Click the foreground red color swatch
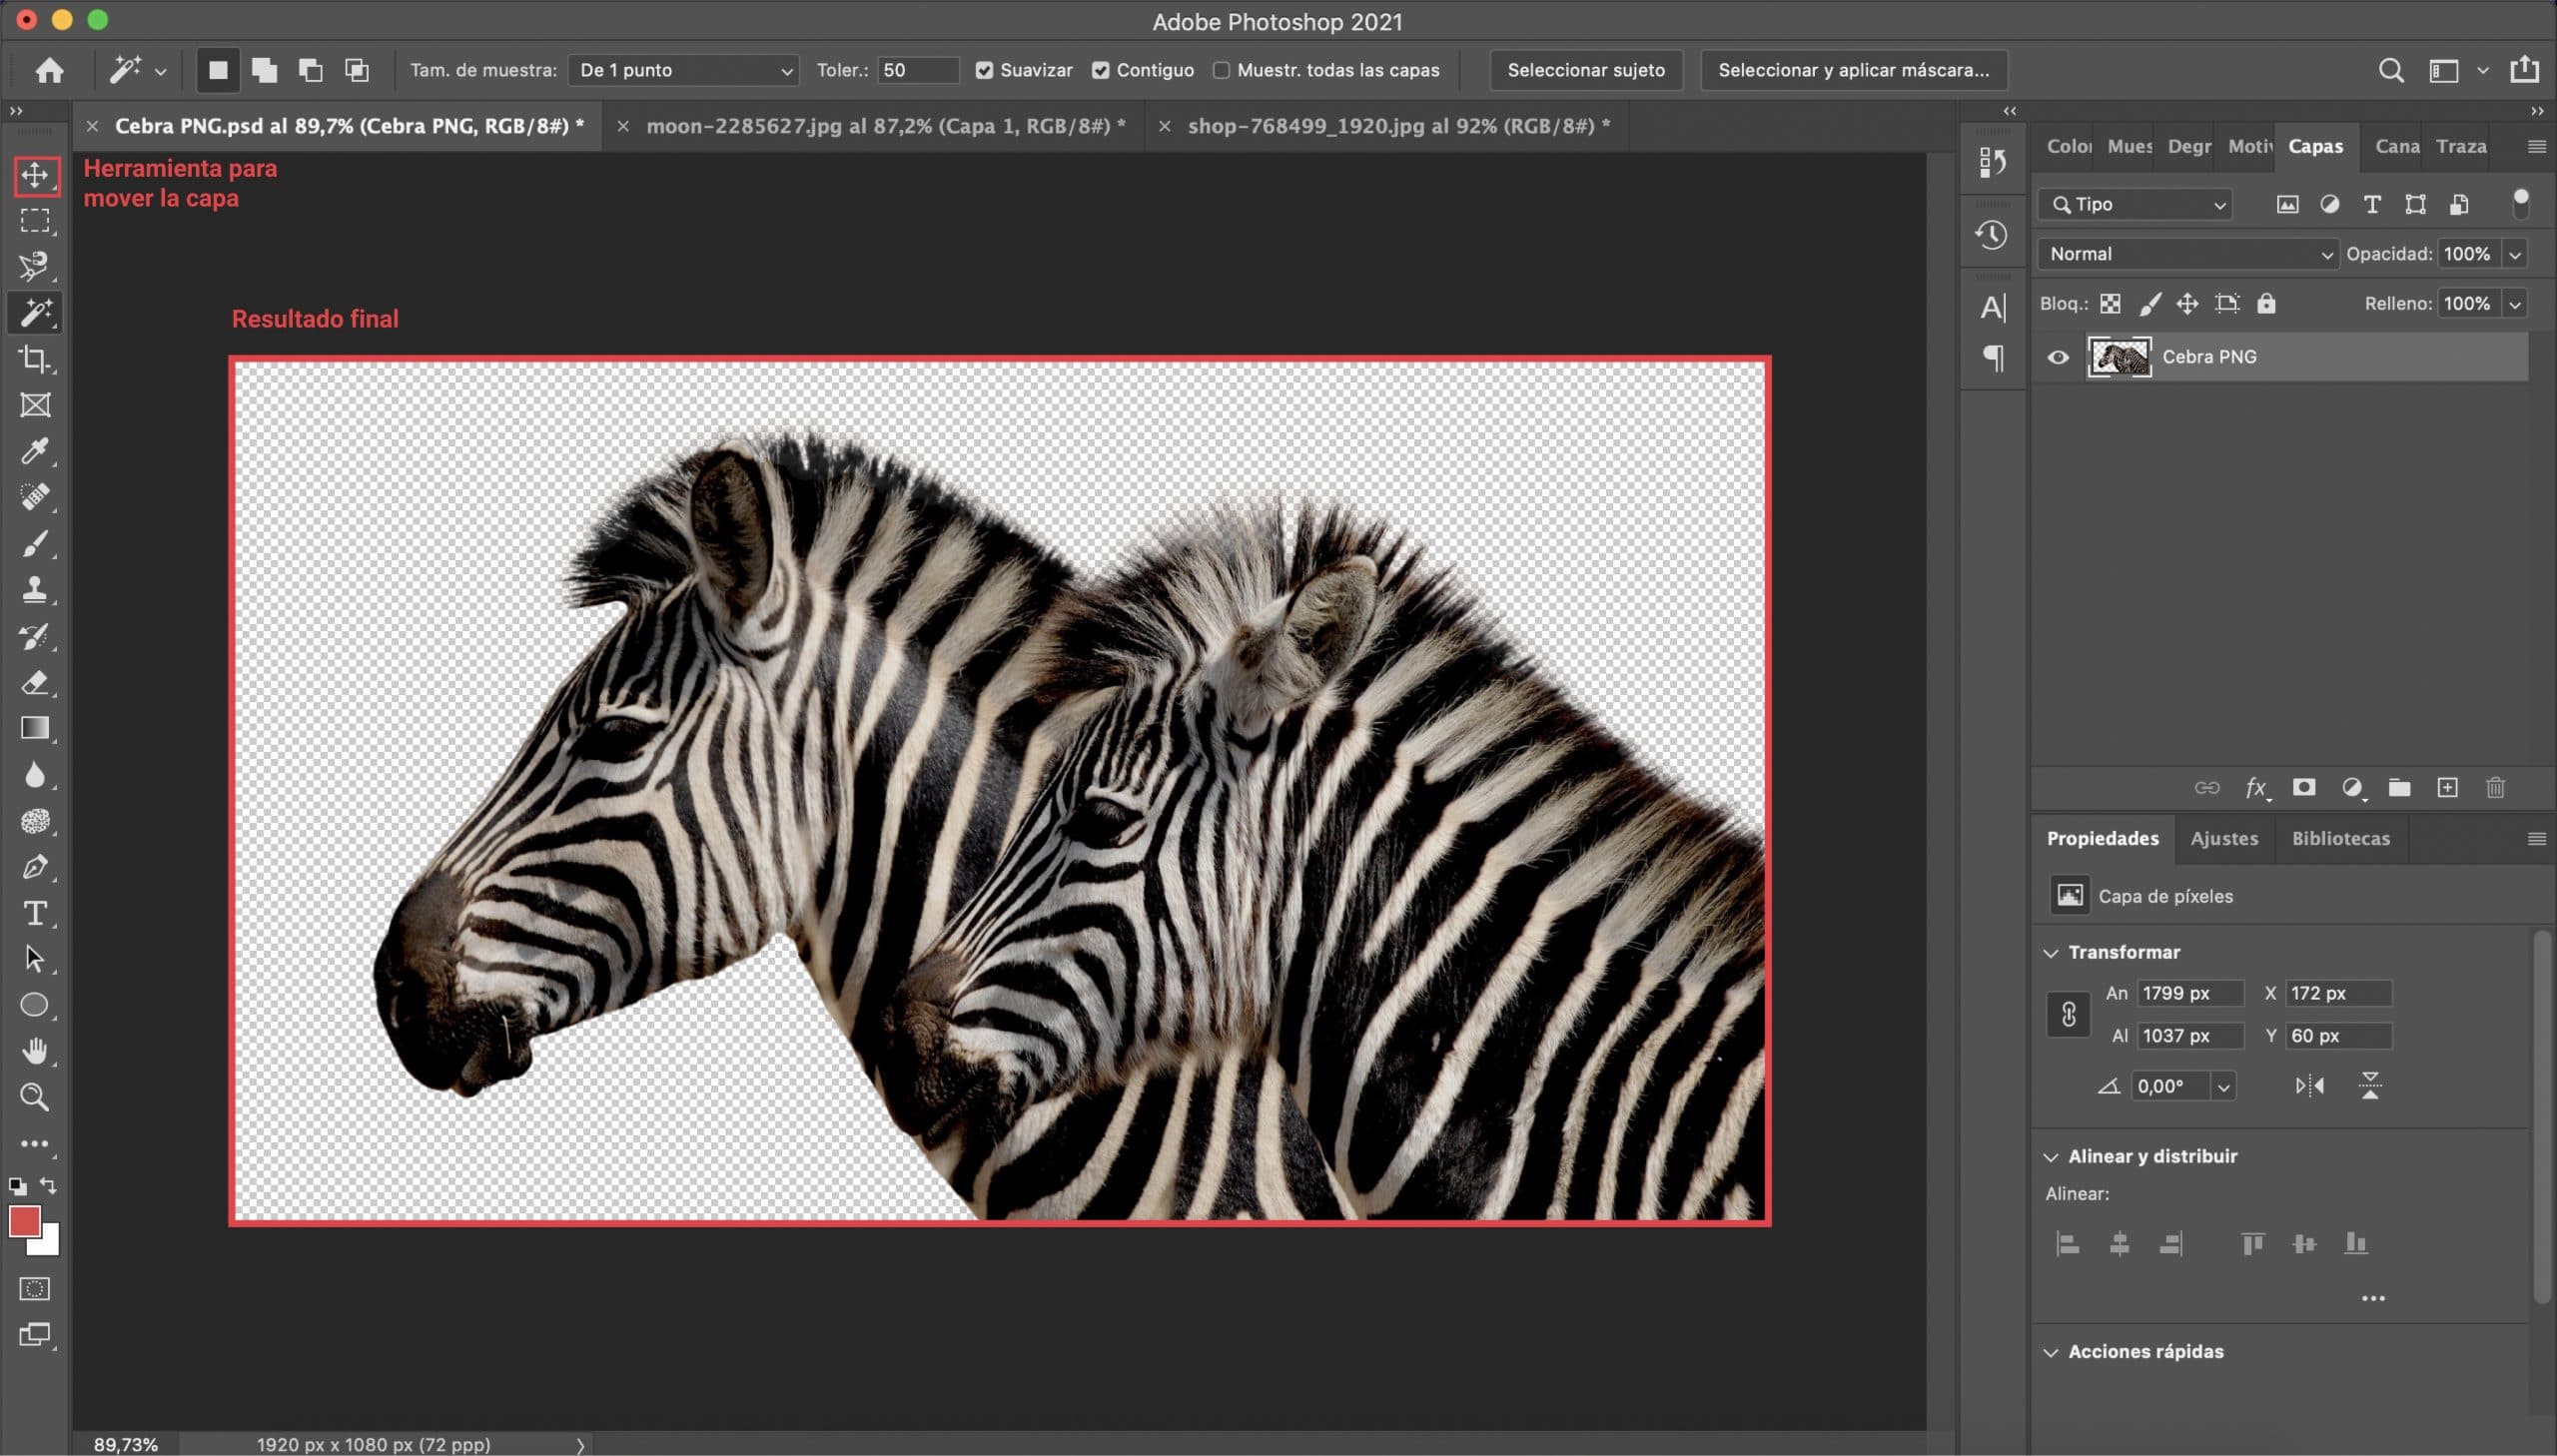This screenshot has height=1456, width=2557. (x=24, y=1221)
